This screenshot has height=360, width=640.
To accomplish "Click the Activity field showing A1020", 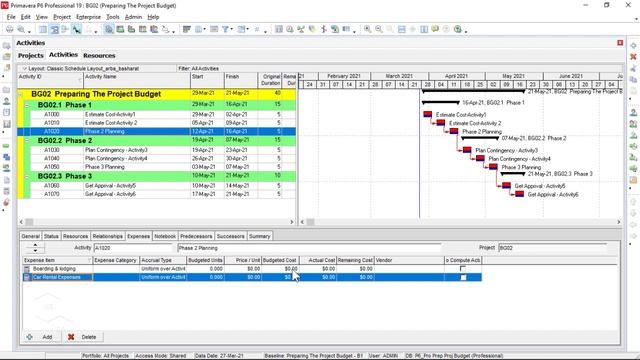I will click(133, 248).
